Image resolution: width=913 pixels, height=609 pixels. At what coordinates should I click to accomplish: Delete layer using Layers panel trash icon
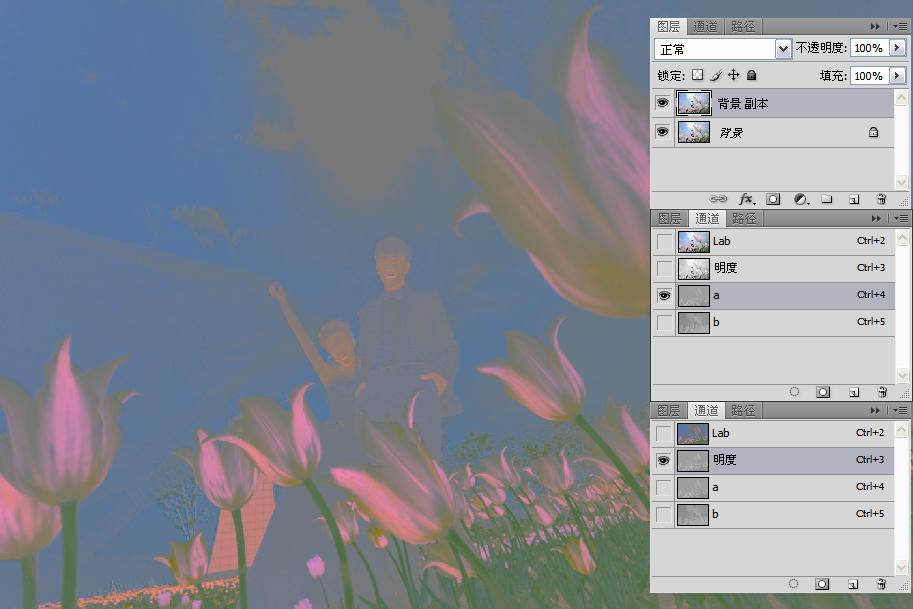pos(881,199)
